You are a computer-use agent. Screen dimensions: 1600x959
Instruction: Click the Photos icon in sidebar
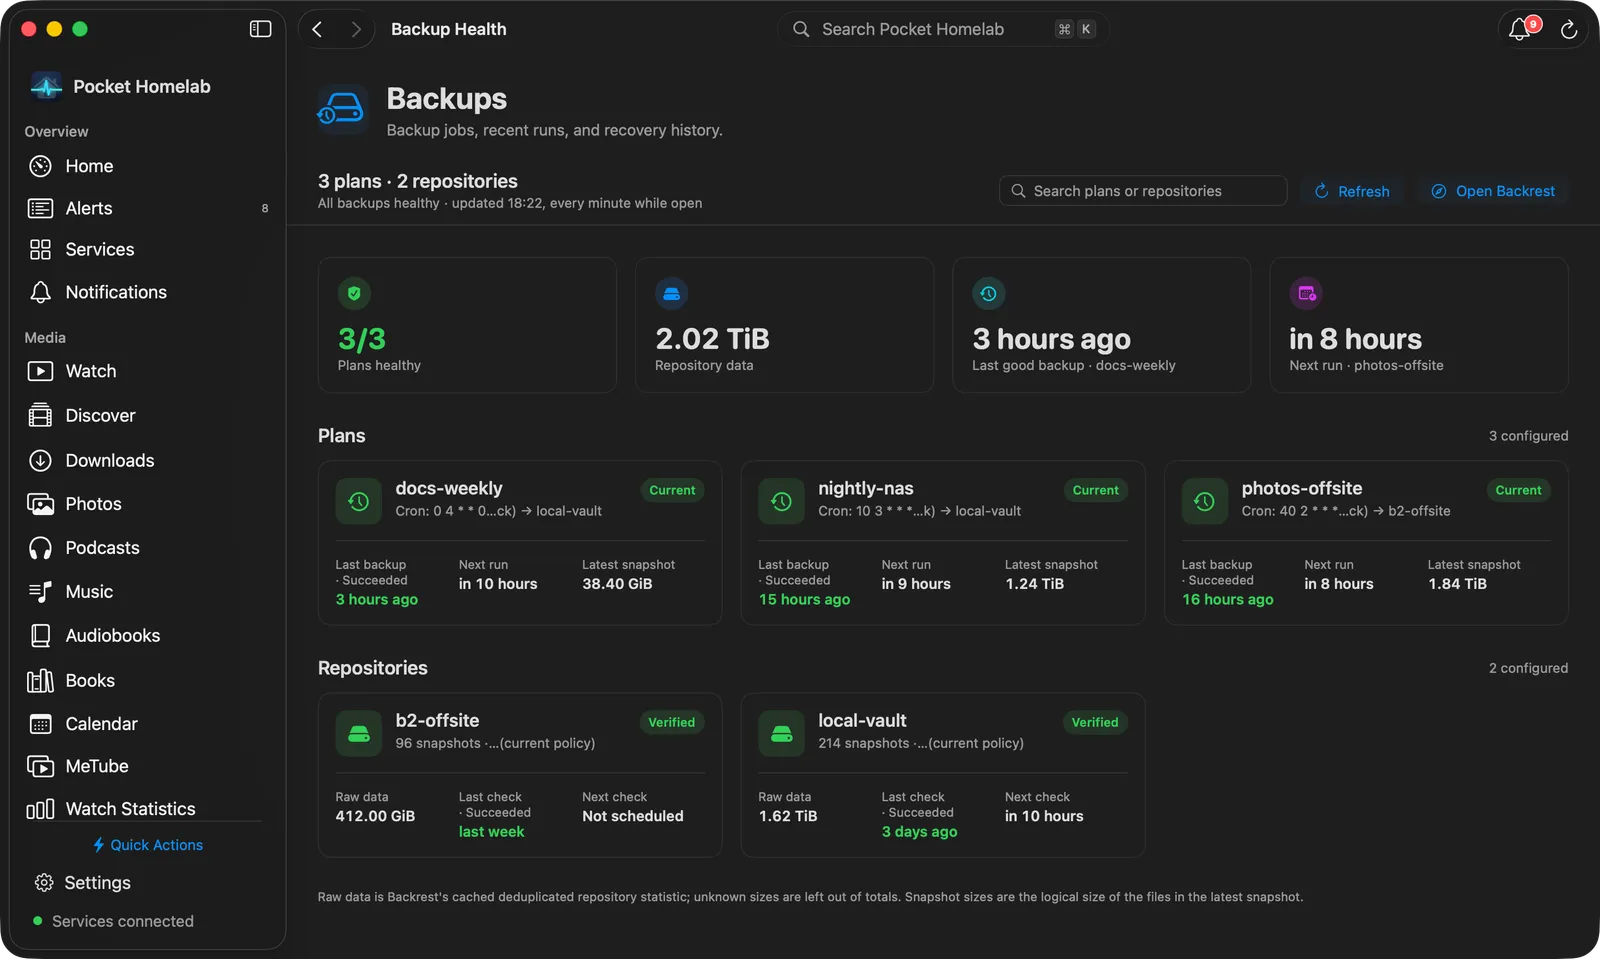tap(40, 504)
